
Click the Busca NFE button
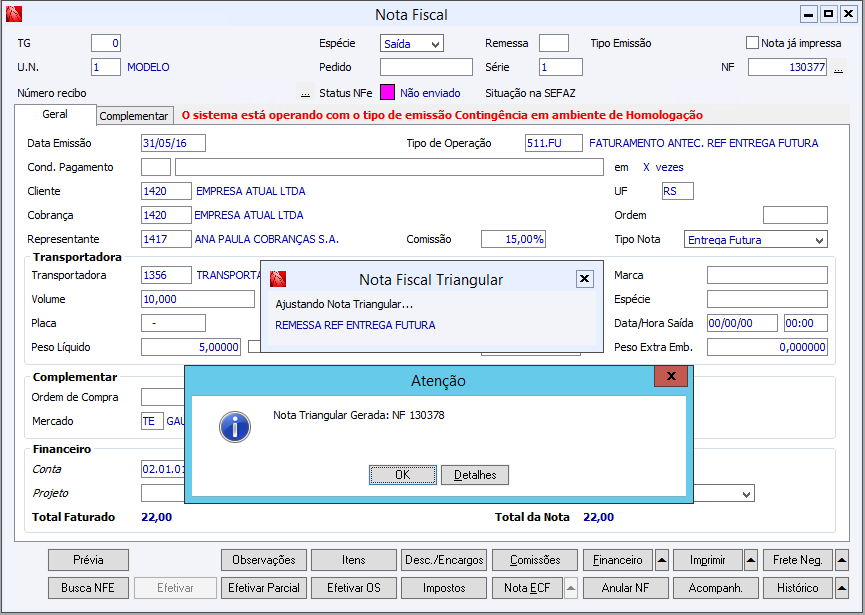pyautogui.click(x=88, y=588)
